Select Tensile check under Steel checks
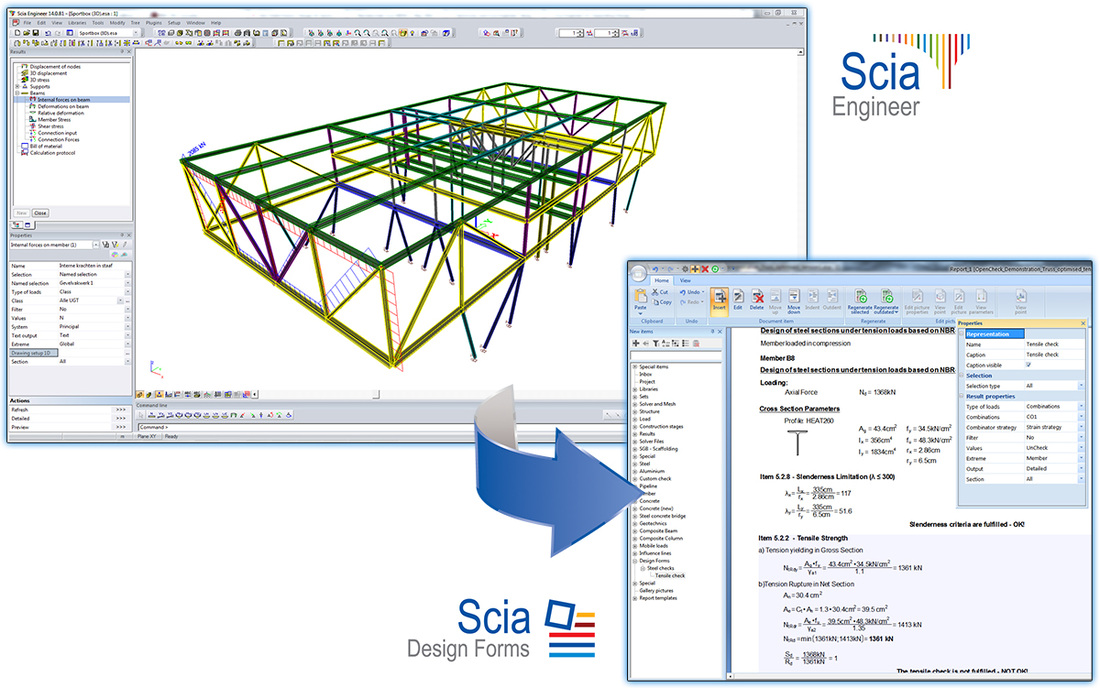Viewport: 1100px width, 688px height. coord(670,576)
